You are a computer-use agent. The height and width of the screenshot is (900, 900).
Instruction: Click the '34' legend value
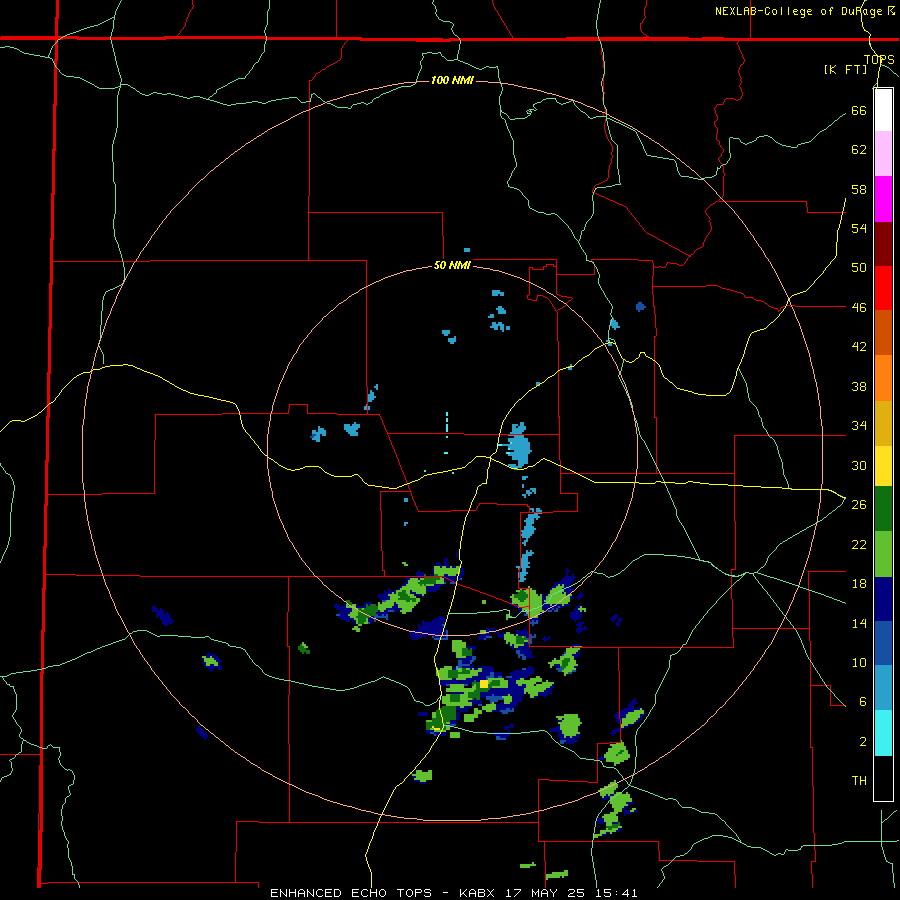(x=859, y=426)
